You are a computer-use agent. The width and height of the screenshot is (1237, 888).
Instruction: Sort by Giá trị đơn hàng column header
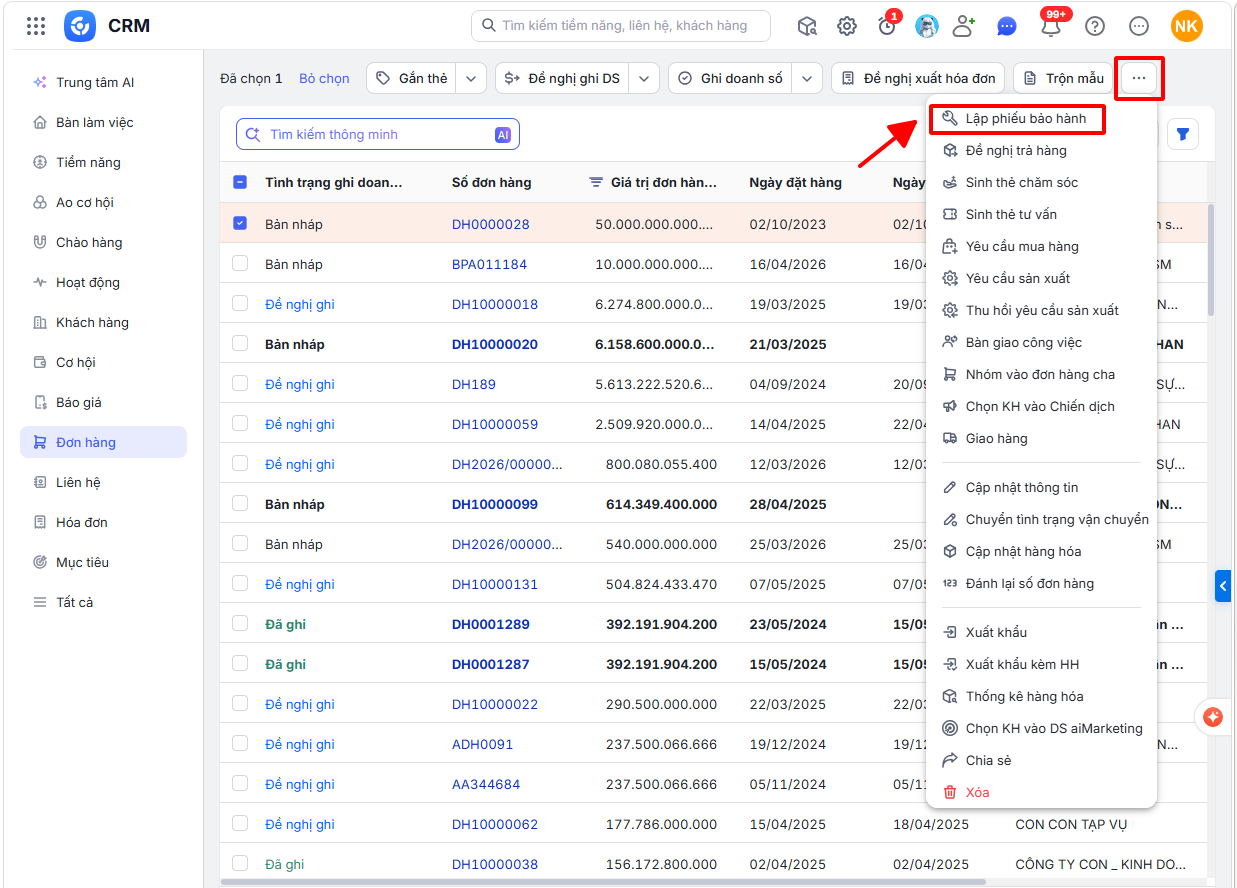664,183
